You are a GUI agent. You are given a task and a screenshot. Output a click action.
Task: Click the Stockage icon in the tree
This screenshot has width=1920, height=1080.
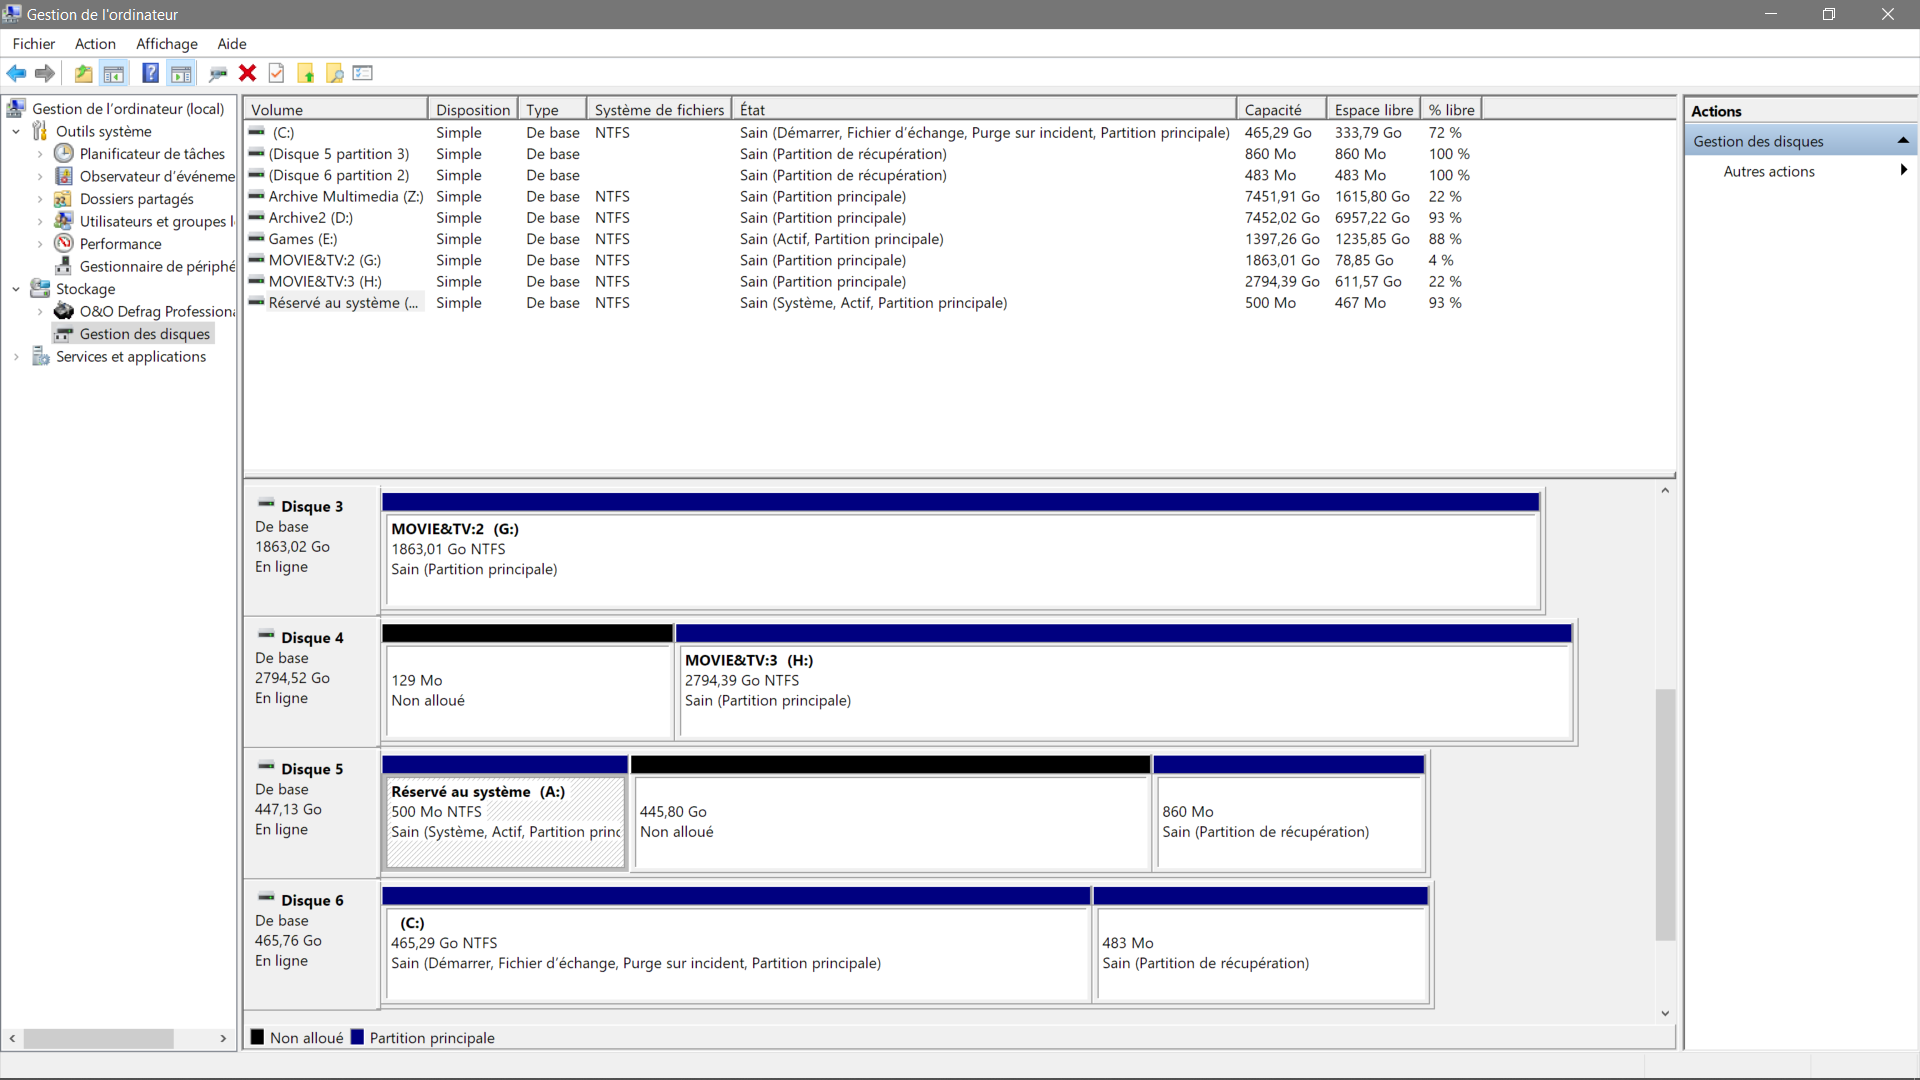coord(40,289)
